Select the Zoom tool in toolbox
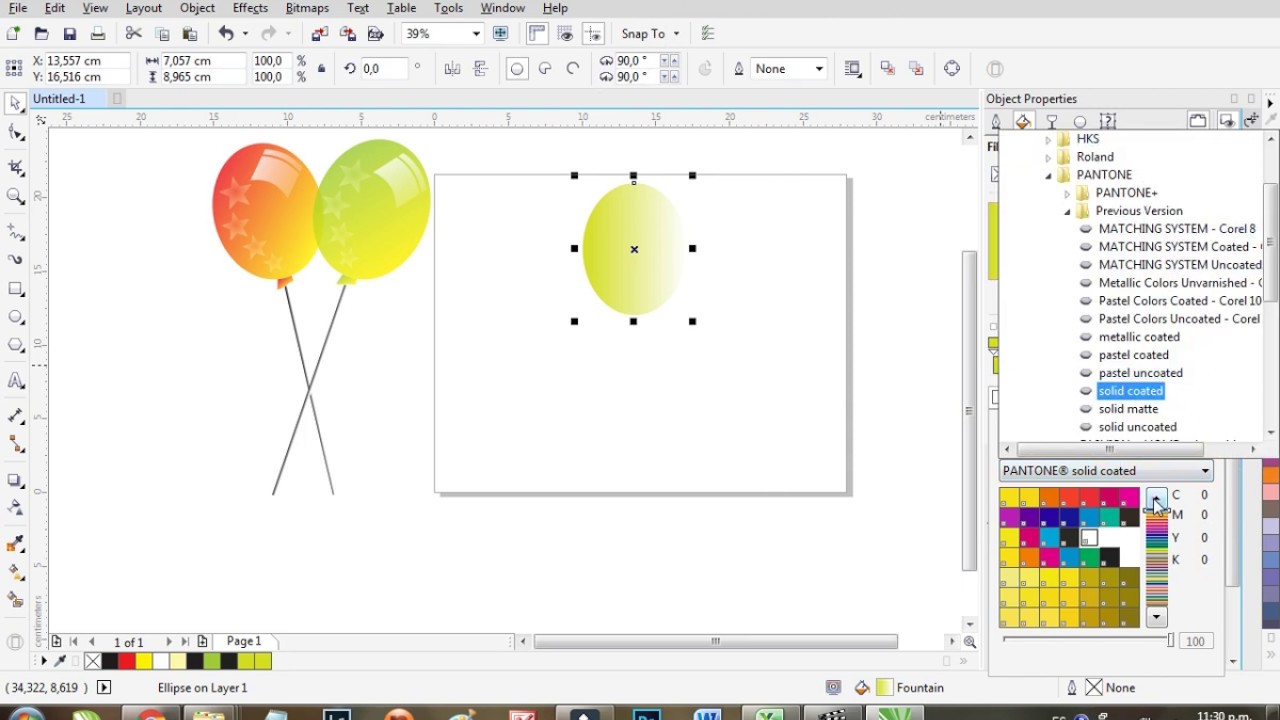Image resolution: width=1280 pixels, height=720 pixels. (15, 197)
